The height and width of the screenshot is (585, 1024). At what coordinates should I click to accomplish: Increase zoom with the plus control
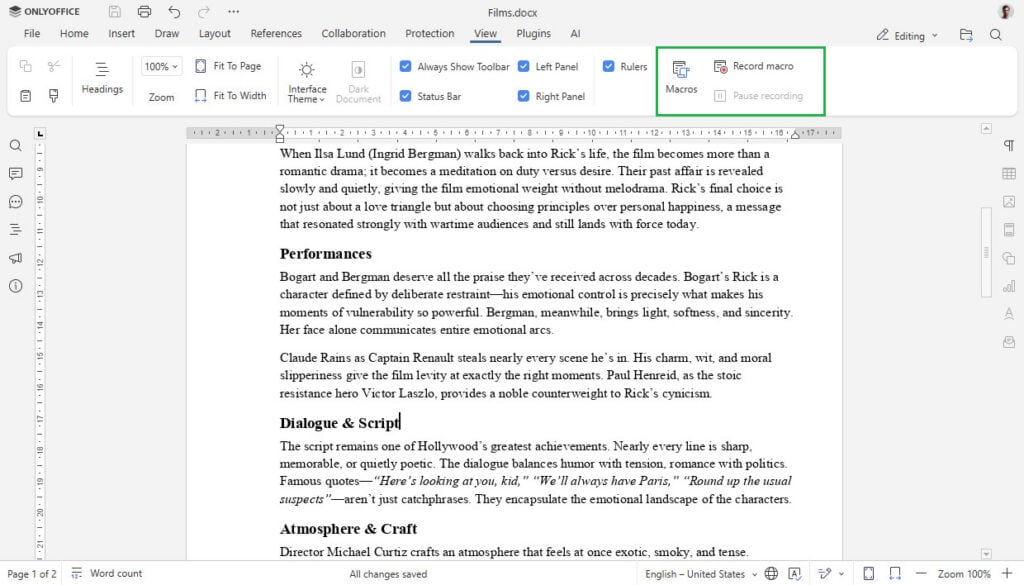tap(1008, 573)
